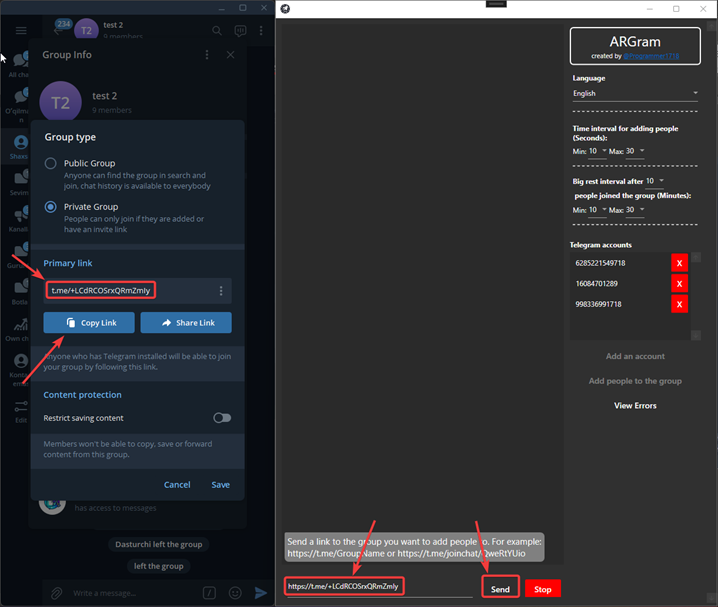Open the discussion/comments icon in chat header

(x=240, y=31)
